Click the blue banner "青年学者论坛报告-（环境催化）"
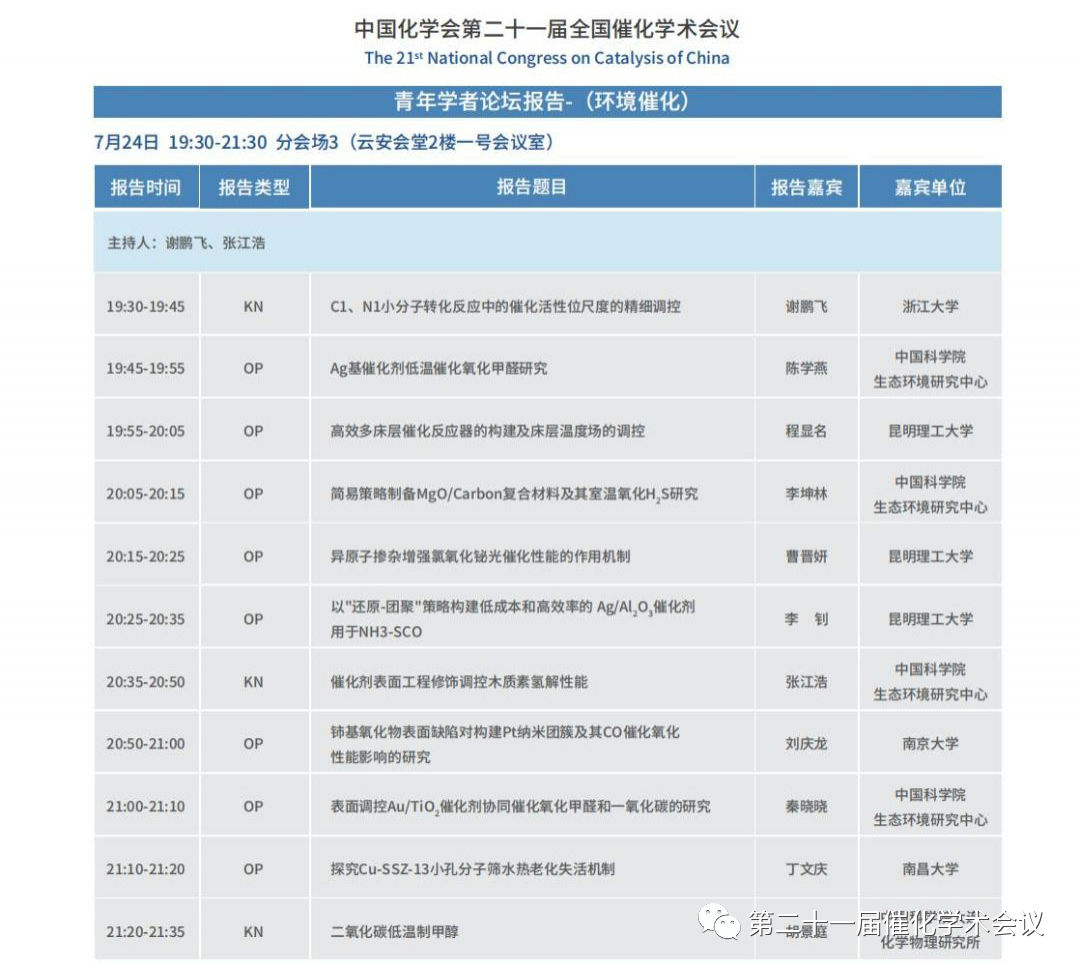The height and width of the screenshot is (972, 1080). [548, 102]
